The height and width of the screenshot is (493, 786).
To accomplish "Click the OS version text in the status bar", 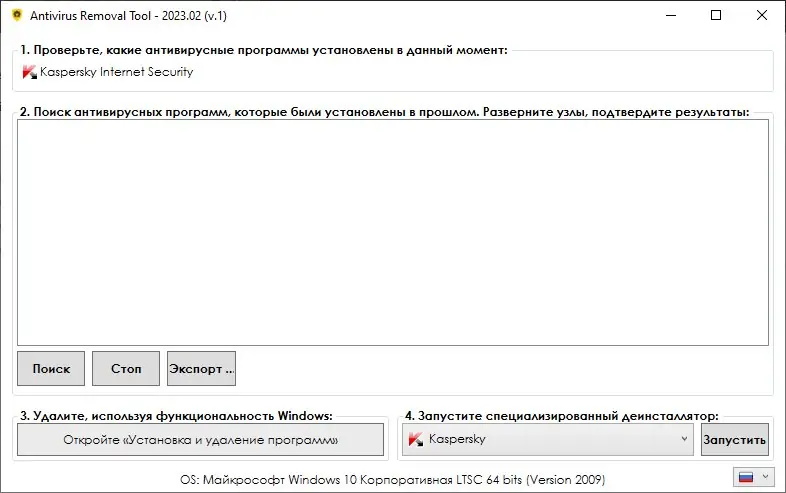I will tap(392, 480).
